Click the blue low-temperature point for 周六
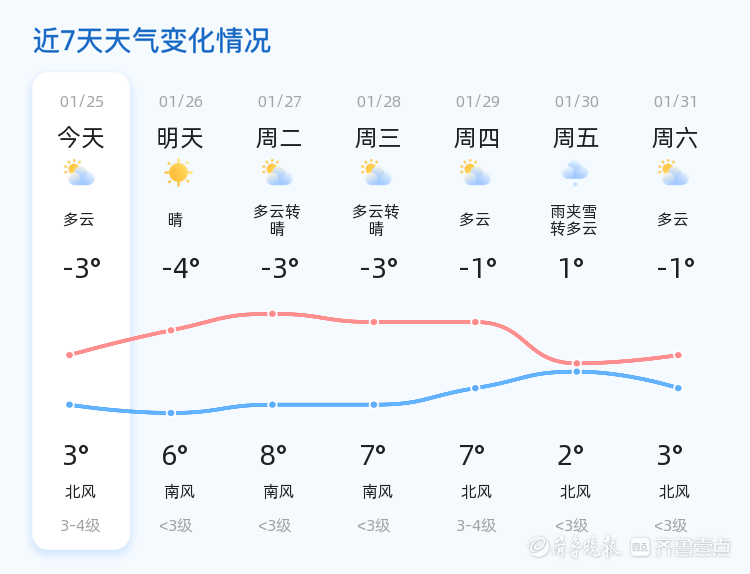This screenshot has height=574, width=750. tap(679, 388)
